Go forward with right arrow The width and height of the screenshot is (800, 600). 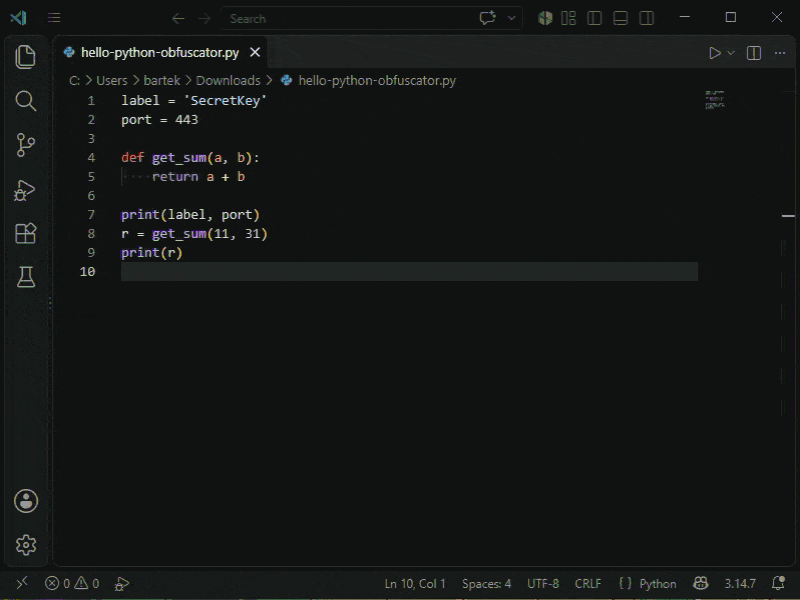click(205, 19)
